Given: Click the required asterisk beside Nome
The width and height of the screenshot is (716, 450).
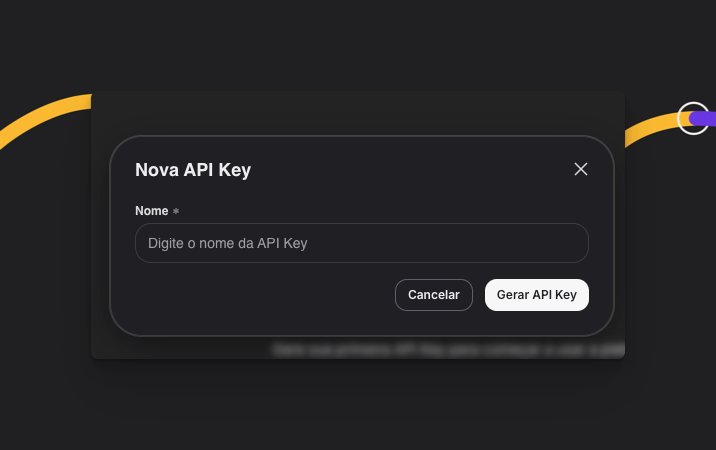Looking at the screenshot, I should pyautogui.click(x=176, y=212).
